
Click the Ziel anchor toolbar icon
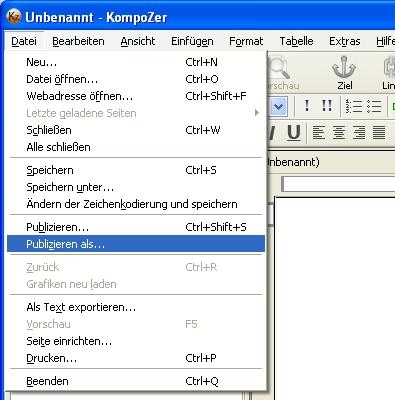click(x=344, y=72)
